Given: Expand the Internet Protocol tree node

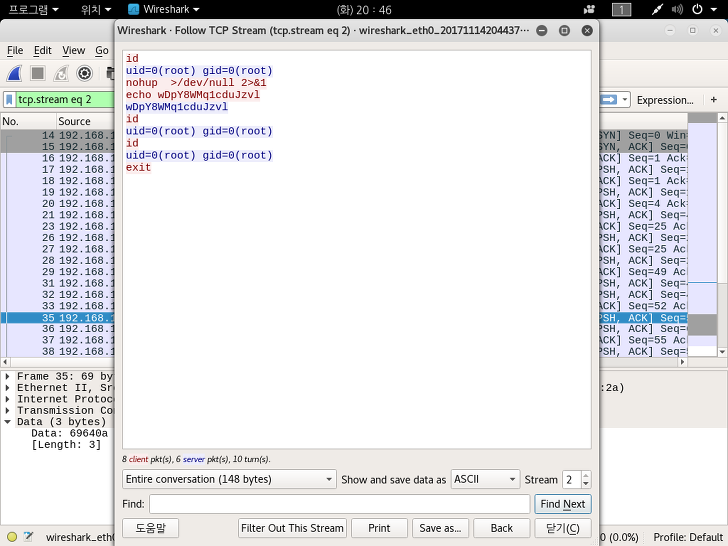Looking at the screenshot, I should 7,399.
